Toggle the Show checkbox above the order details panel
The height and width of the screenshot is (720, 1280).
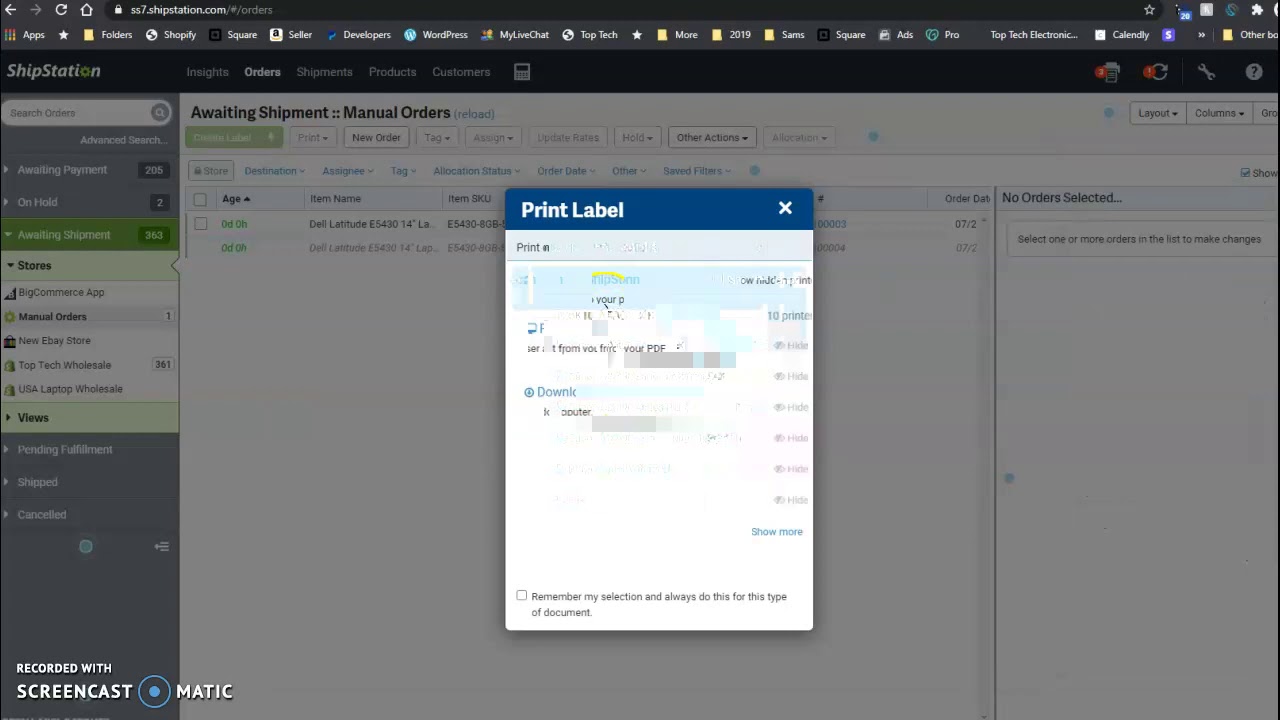1245,173
